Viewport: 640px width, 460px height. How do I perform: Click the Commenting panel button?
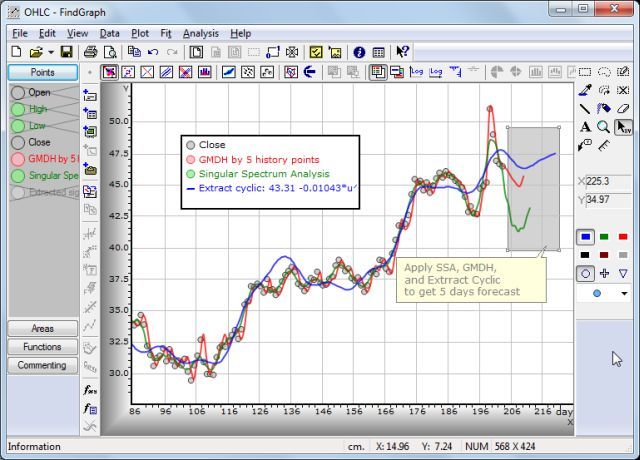tap(42, 365)
